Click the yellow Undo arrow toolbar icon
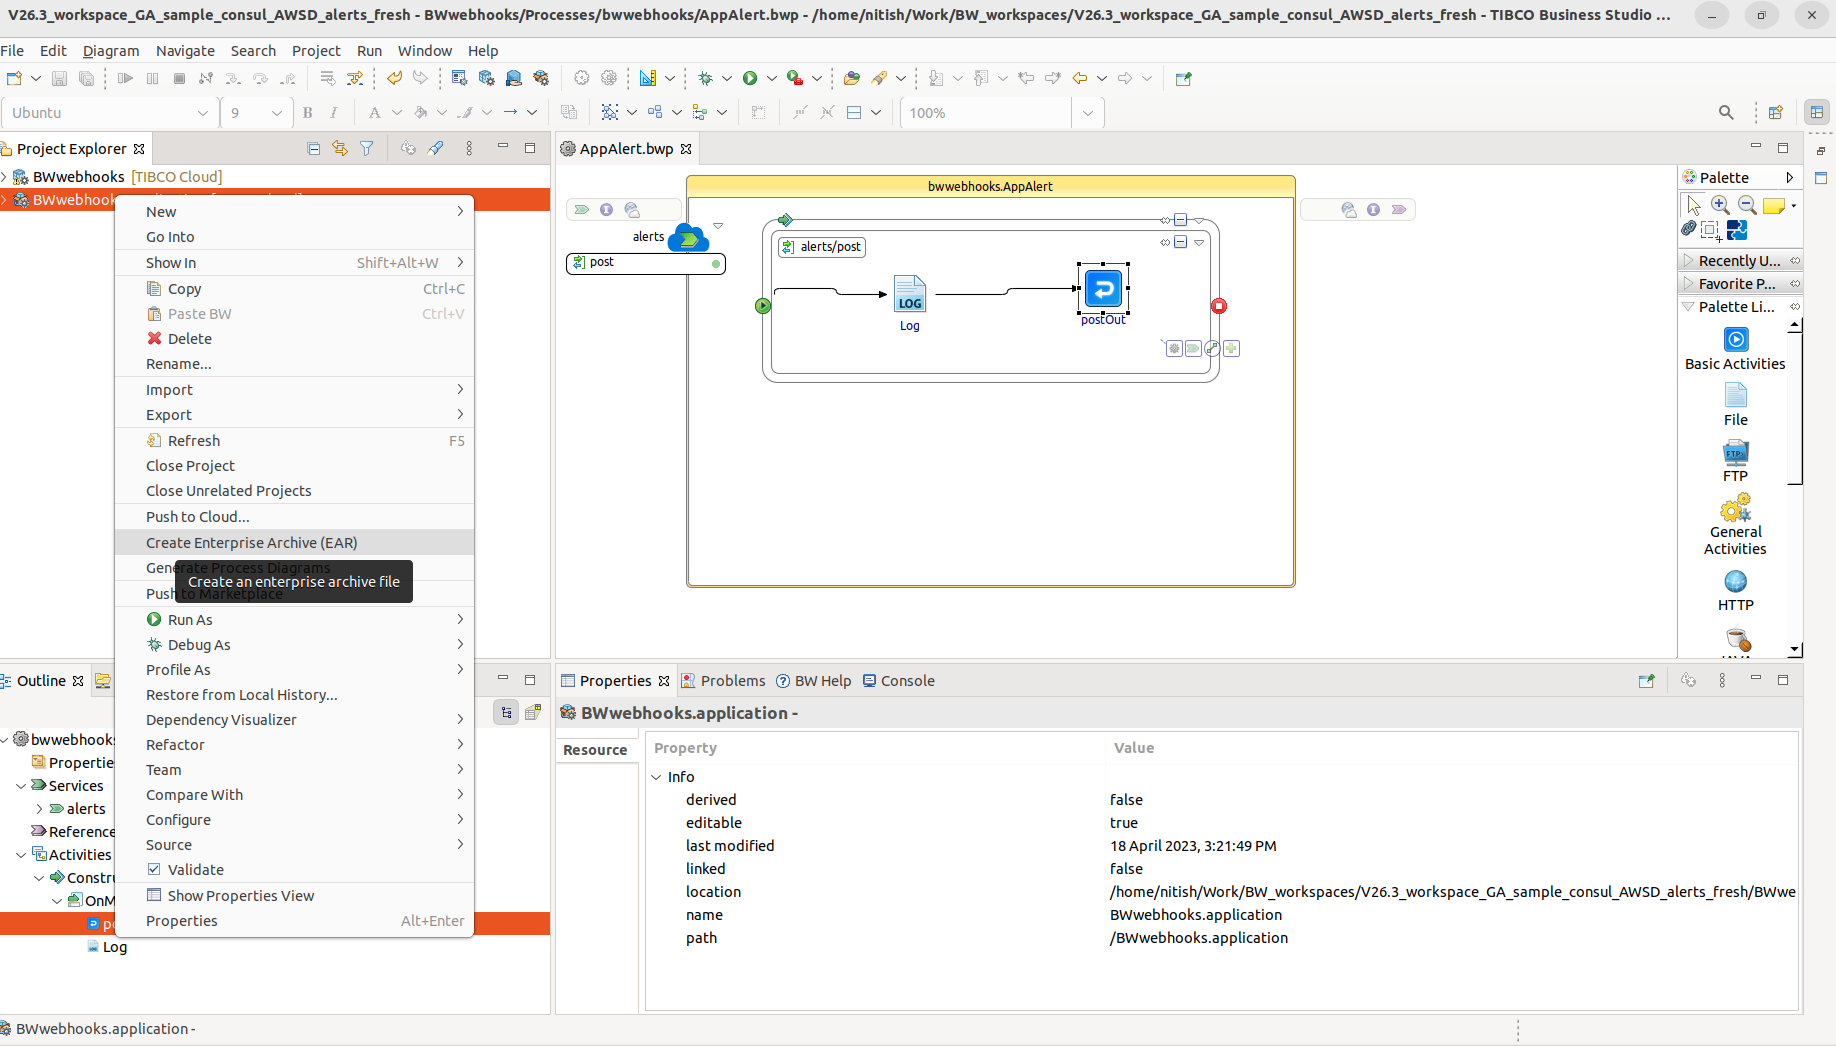Image resolution: width=1836 pixels, height=1046 pixels. coord(394,78)
